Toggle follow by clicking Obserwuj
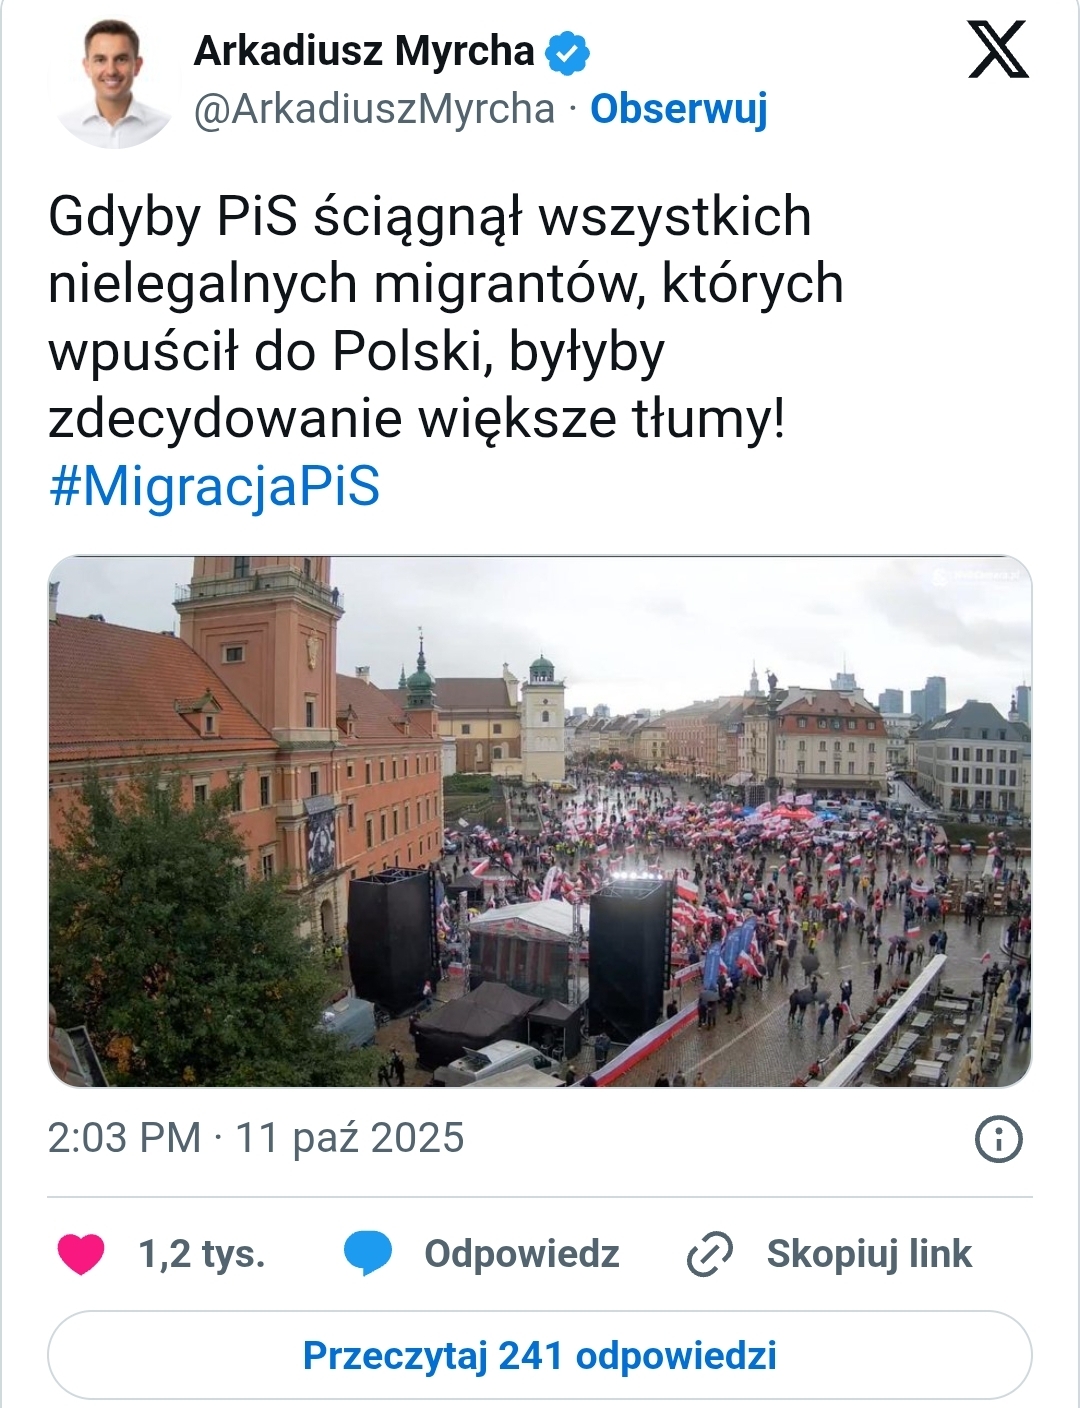This screenshot has height=1408, width=1080. coord(680,111)
